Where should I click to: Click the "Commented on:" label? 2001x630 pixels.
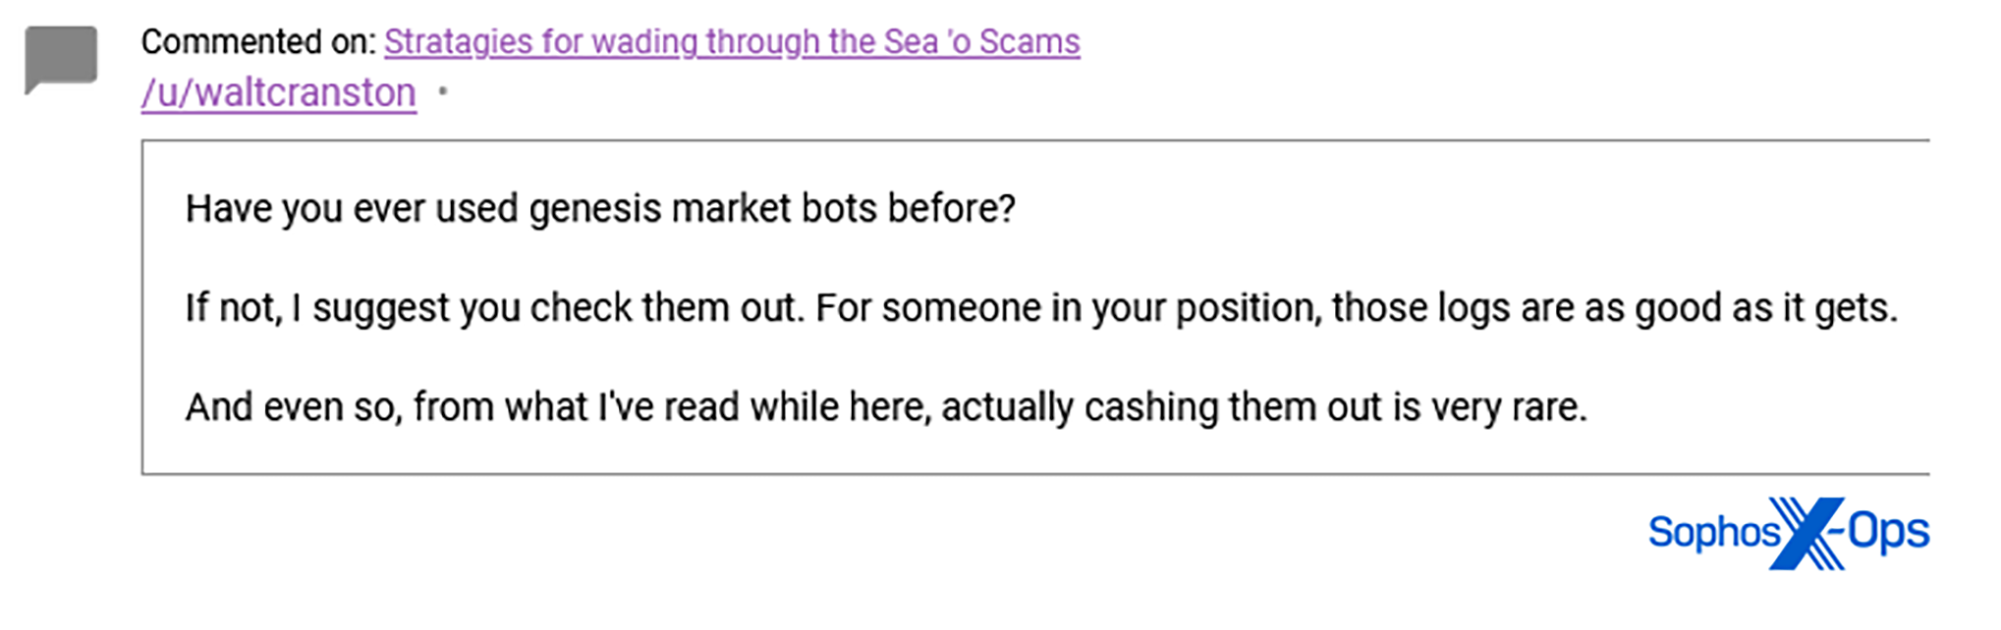[258, 42]
